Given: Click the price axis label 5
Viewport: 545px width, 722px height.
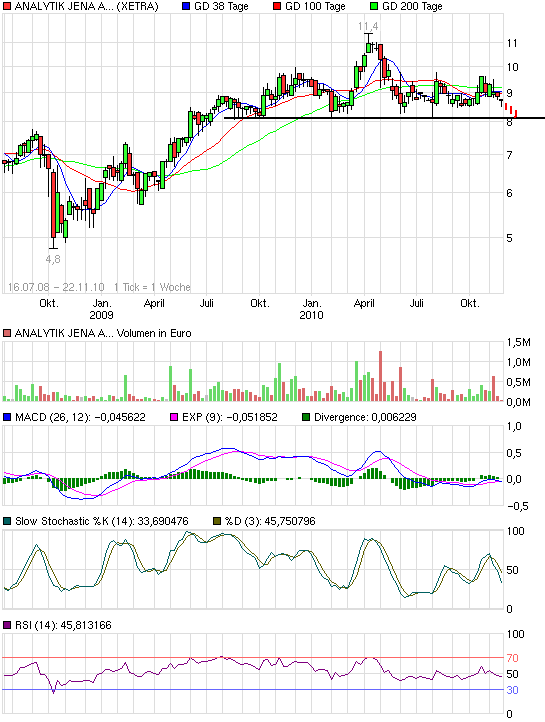Looking at the screenshot, I should point(509,238).
